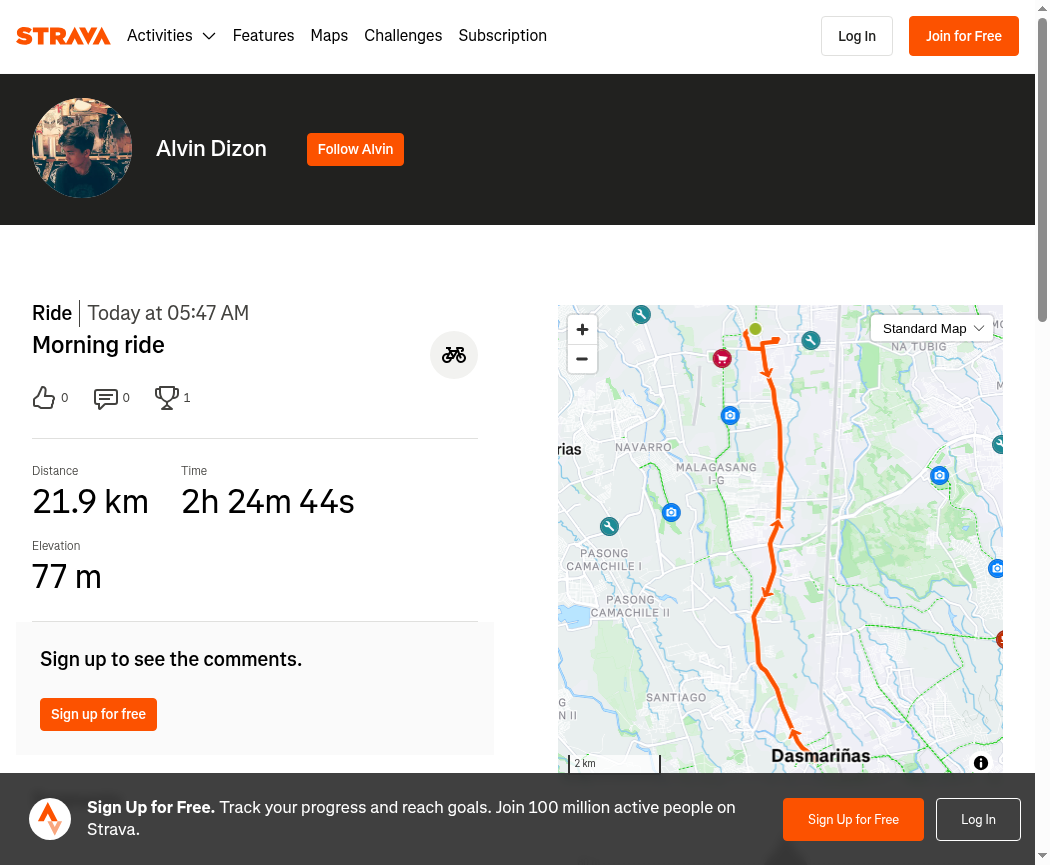Click the 21.9 km distance value
This screenshot has width=1050, height=865.
pyautogui.click(x=90, y=501)
